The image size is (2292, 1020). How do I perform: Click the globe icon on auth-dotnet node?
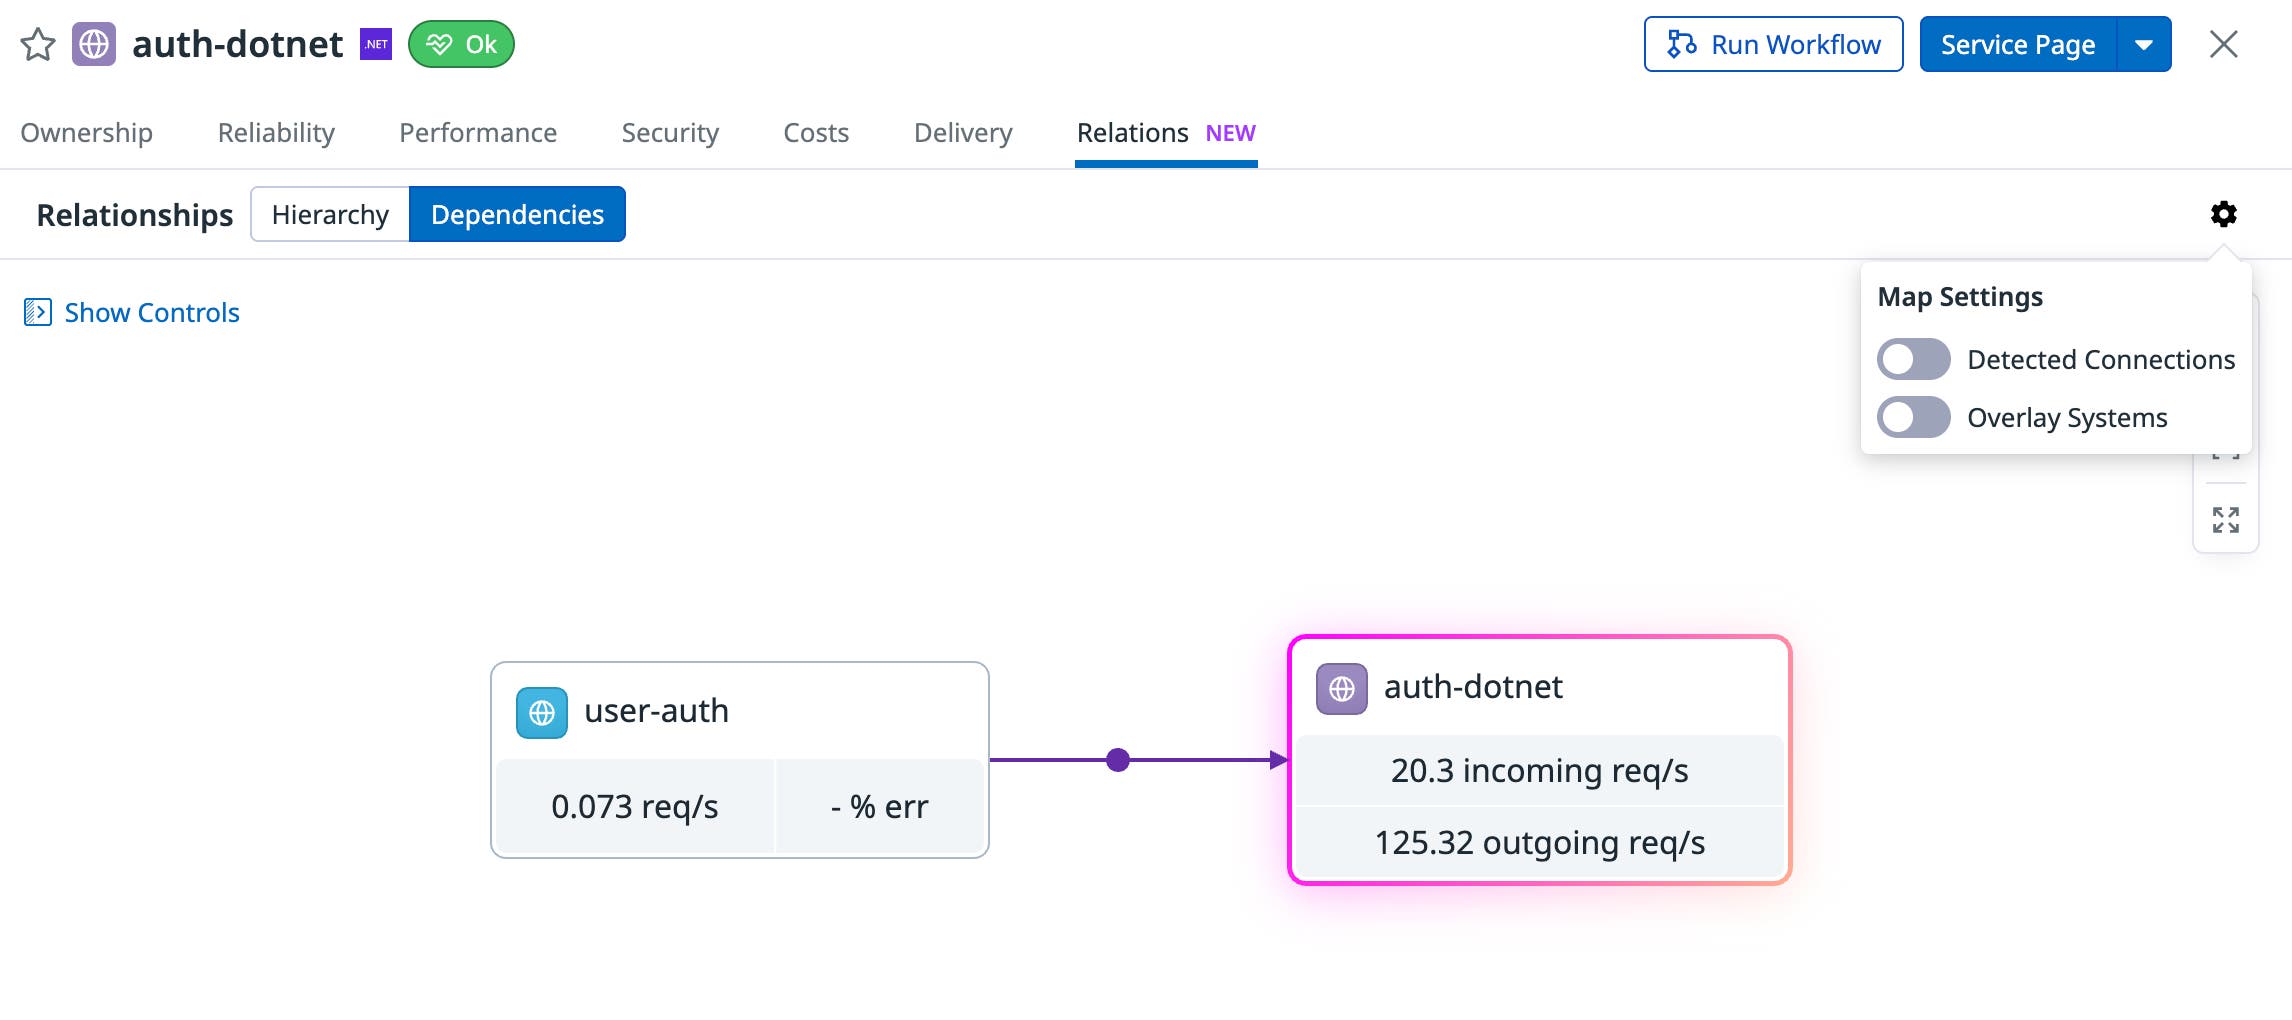point(1341,688)
